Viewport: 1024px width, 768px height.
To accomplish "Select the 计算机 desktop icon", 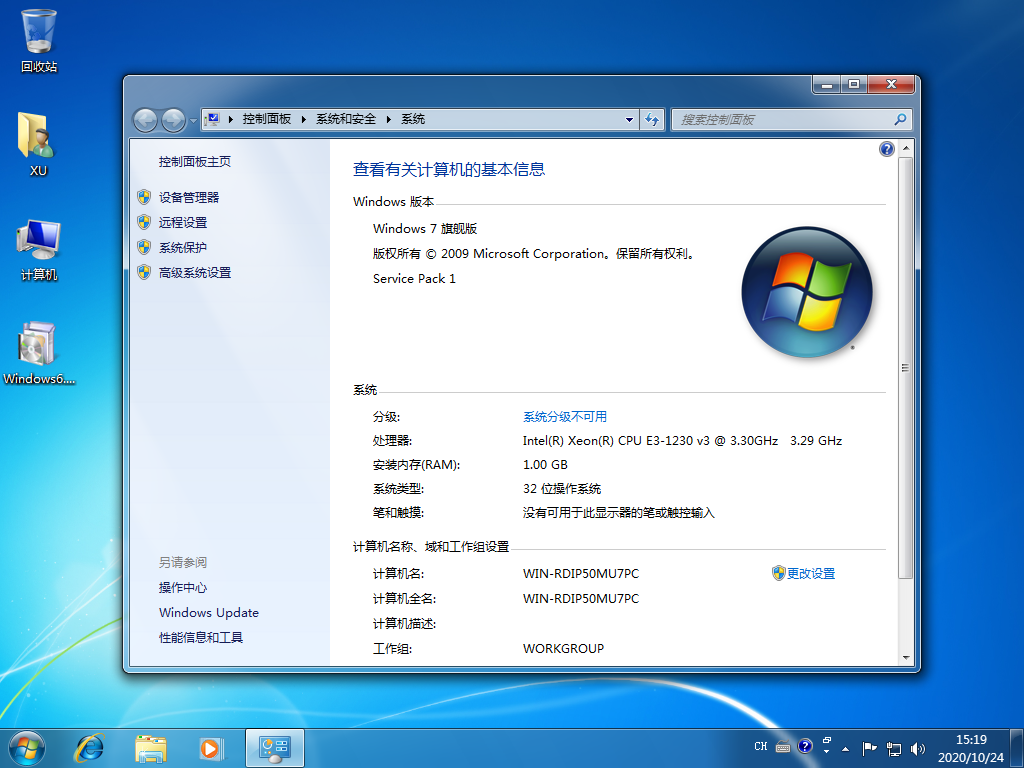I will (x=39, y=249).
